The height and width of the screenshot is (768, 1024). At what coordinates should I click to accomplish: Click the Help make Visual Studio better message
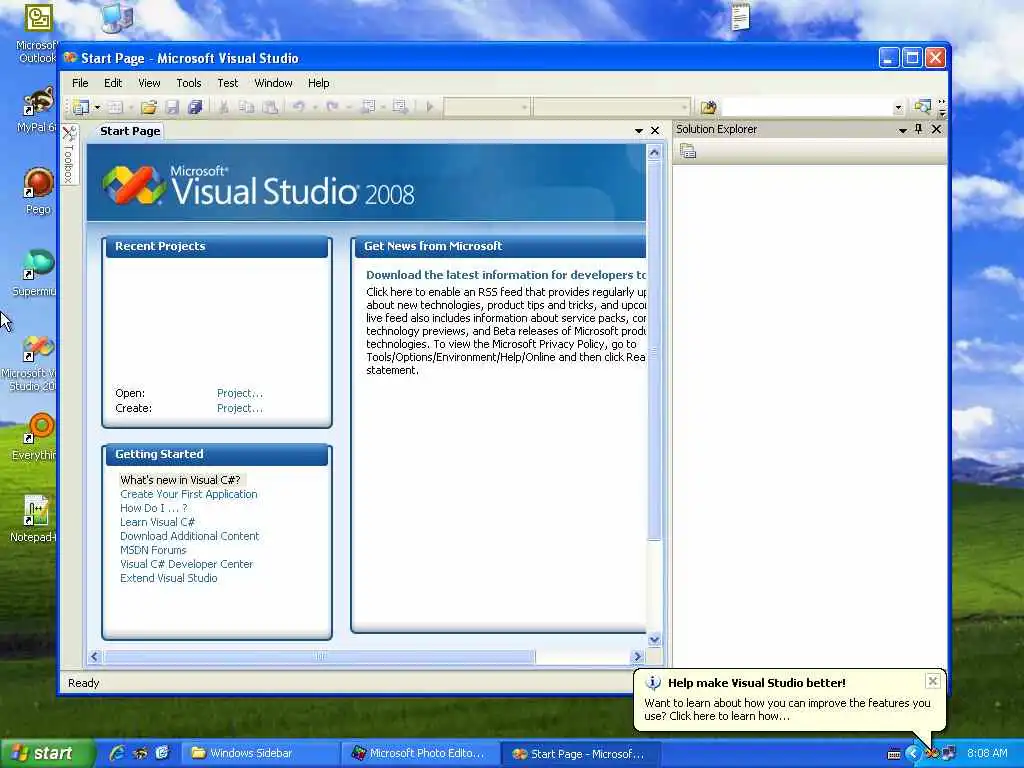click(787, 709)
